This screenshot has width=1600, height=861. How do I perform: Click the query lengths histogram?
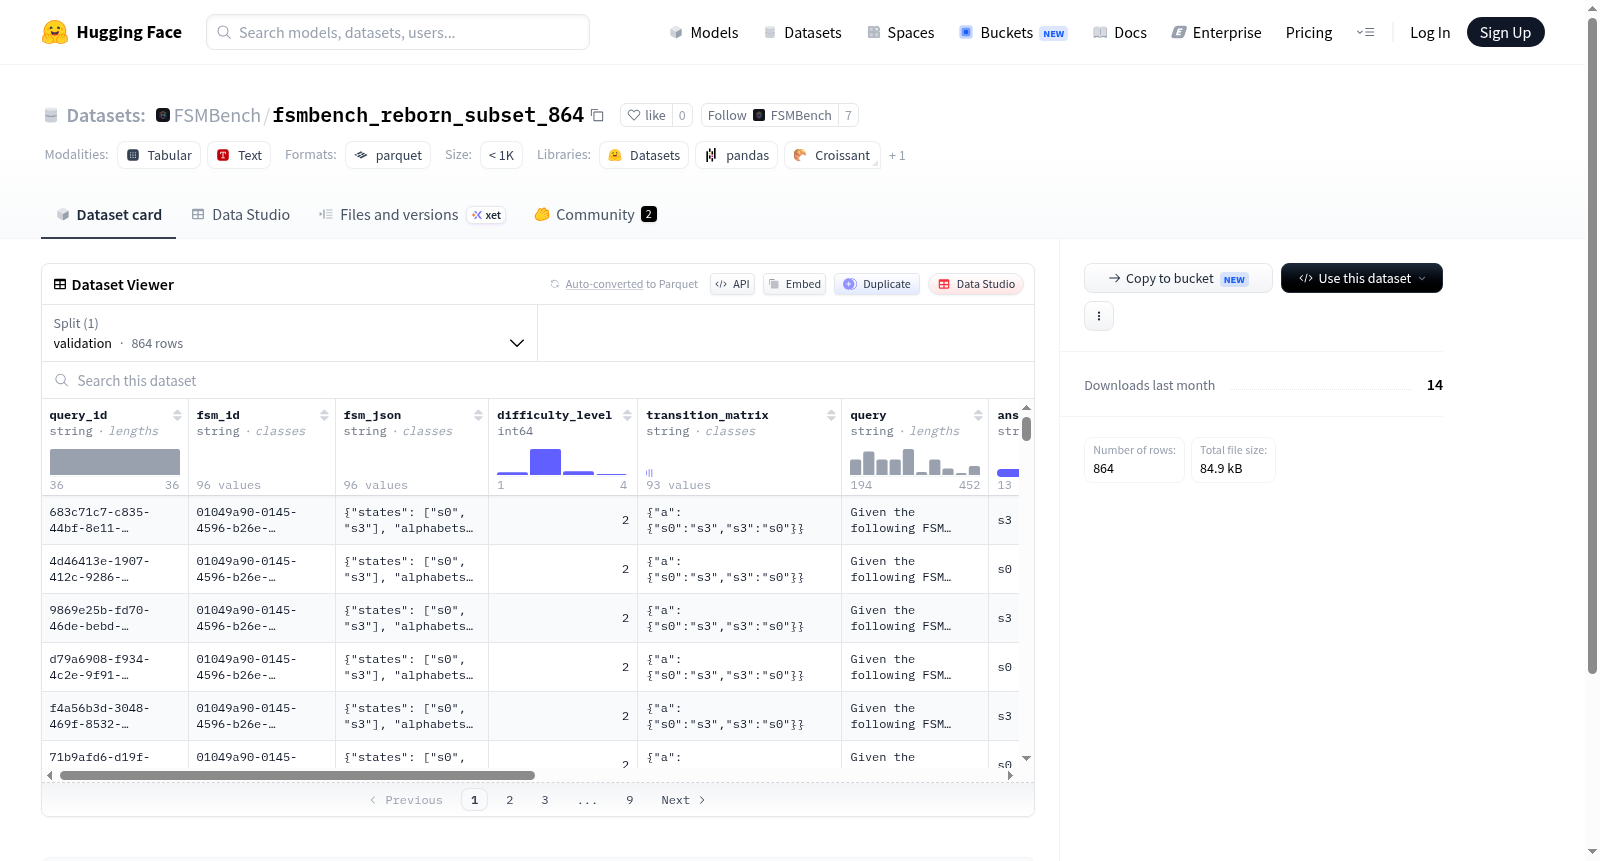pyautogui.click(x=915, y=462)
